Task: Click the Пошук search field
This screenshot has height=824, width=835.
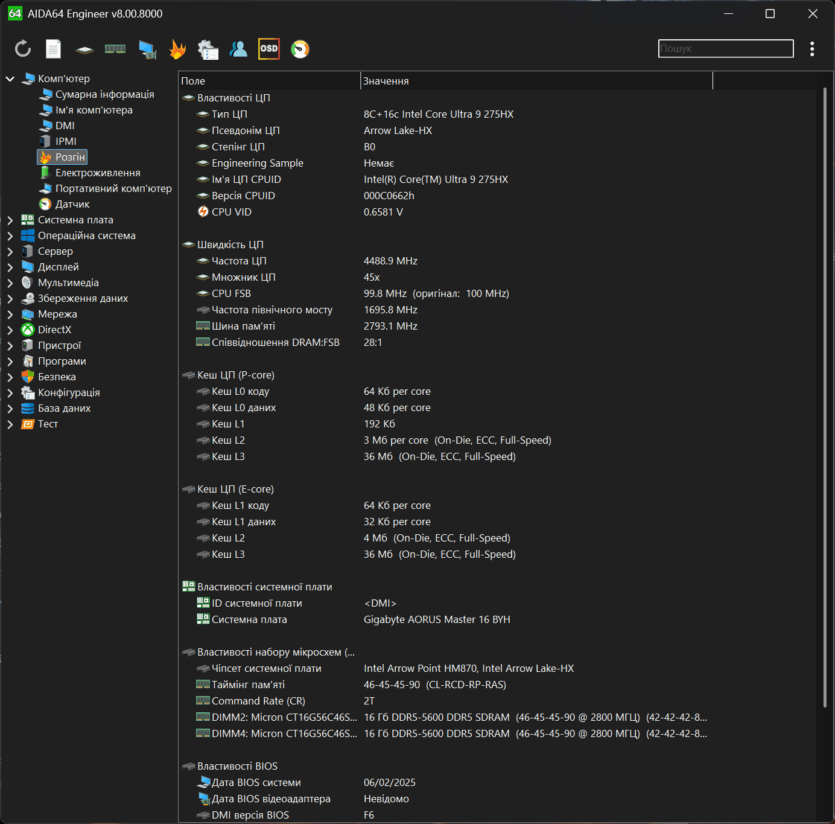Action: (725, 48)
